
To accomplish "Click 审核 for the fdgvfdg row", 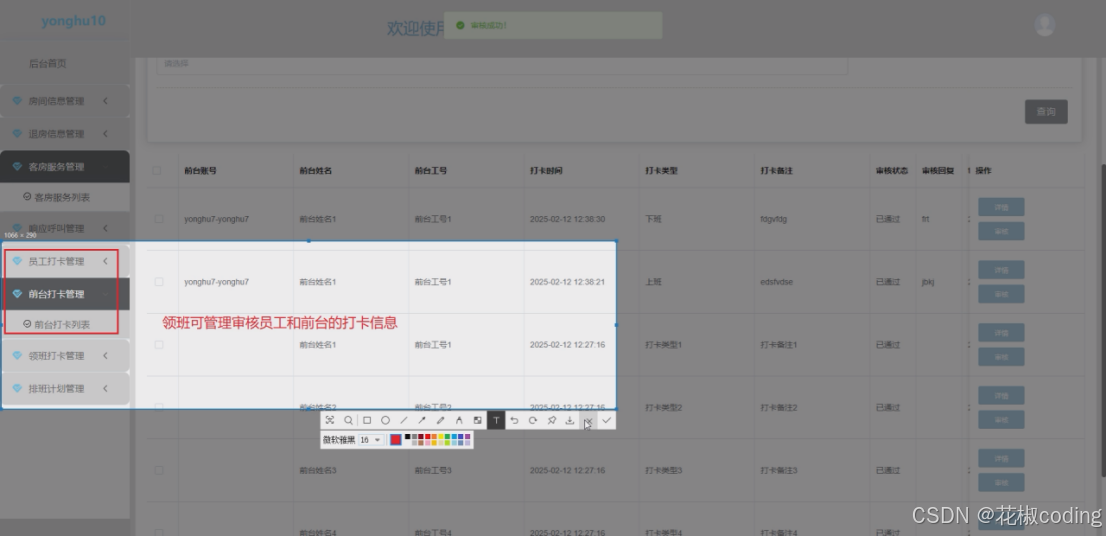I will (1001, 231).
